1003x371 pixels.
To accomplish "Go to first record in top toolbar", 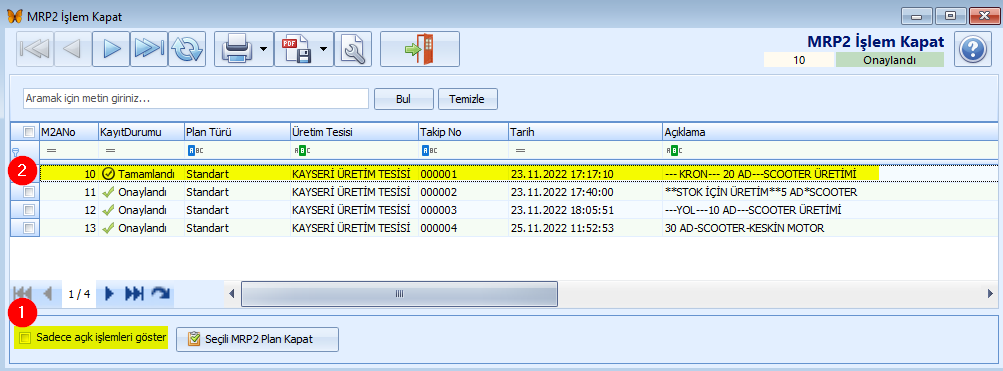I will (35, 49).
